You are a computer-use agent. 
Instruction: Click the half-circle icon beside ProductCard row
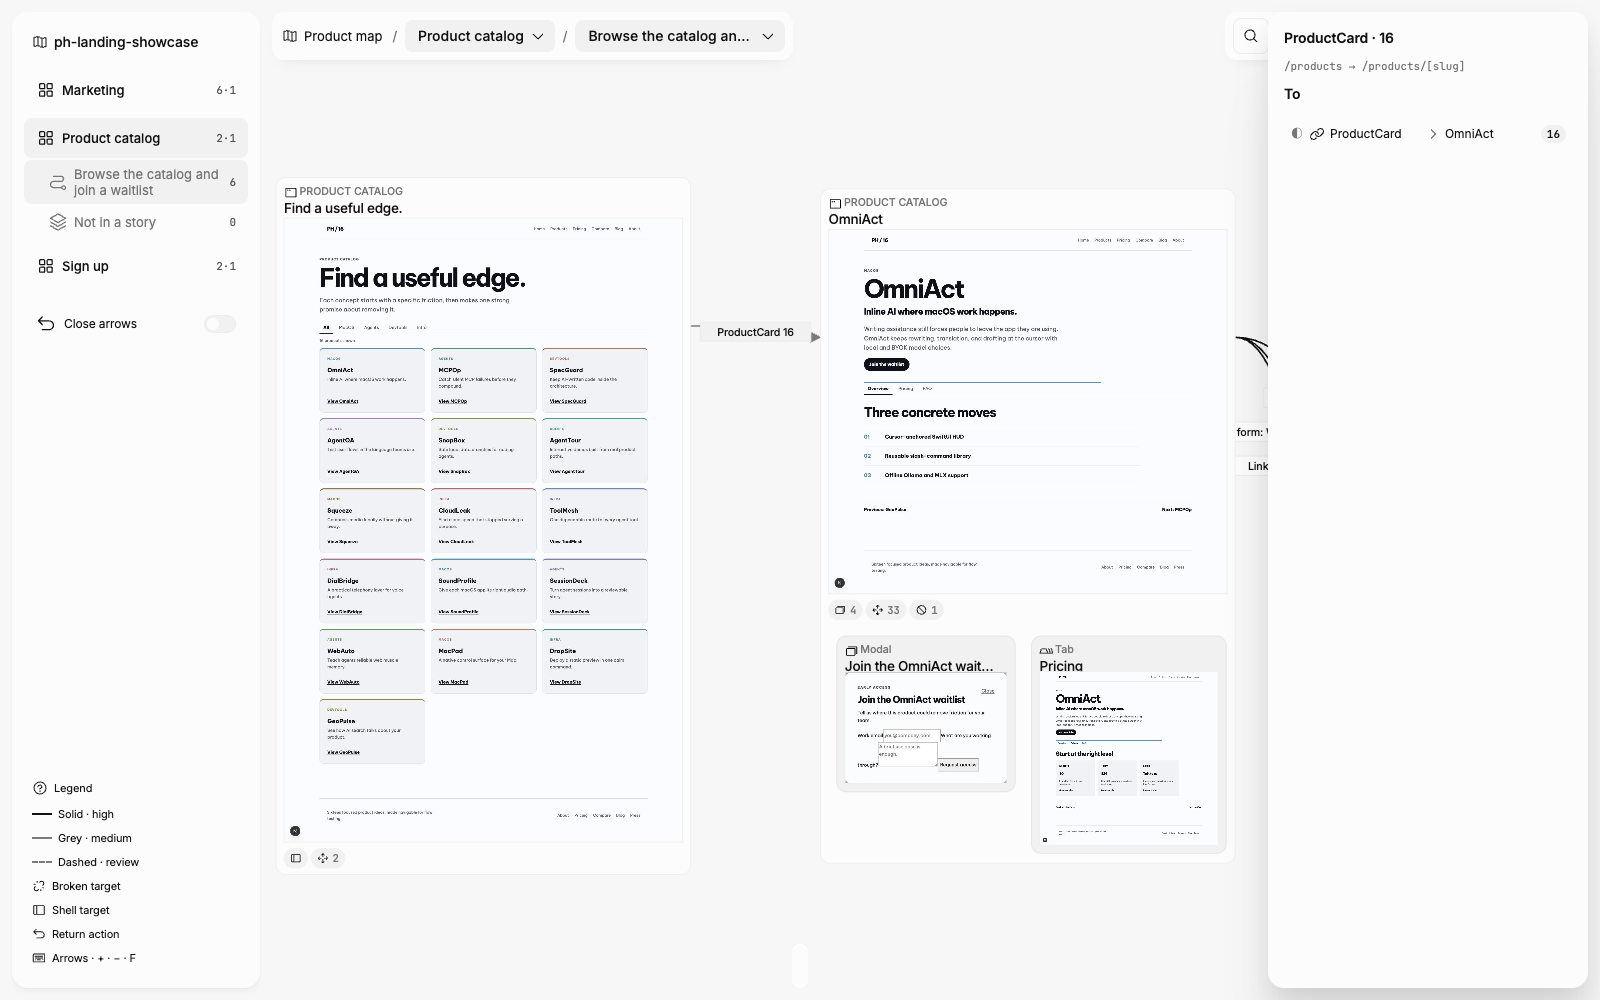point(1297,133)
